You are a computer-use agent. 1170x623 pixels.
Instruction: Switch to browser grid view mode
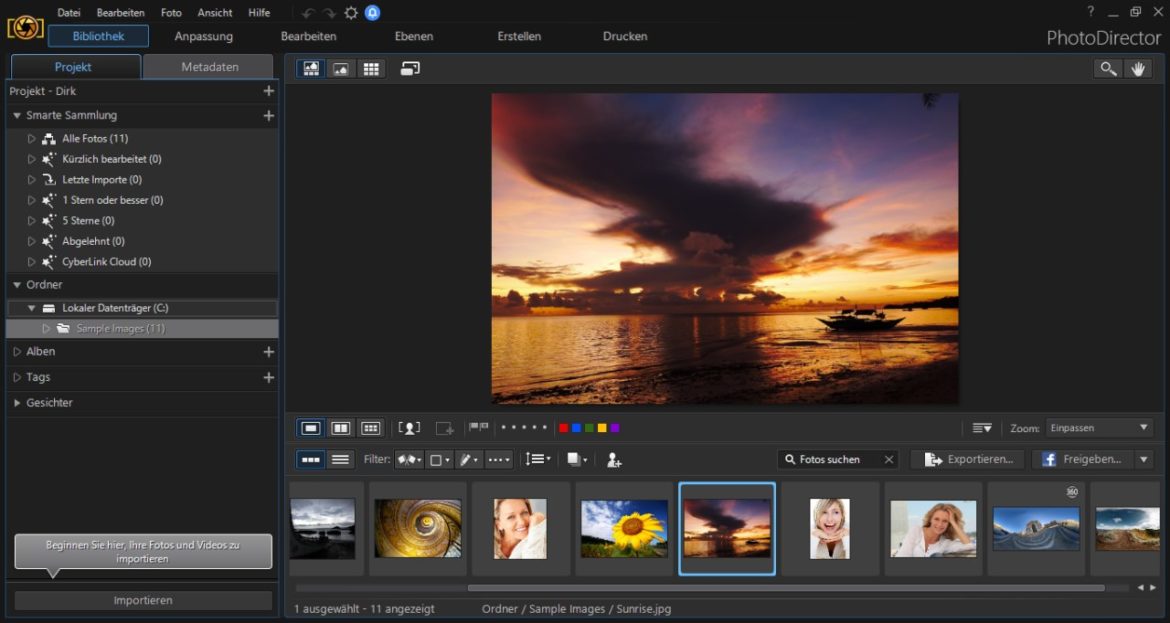click(371, 69)
